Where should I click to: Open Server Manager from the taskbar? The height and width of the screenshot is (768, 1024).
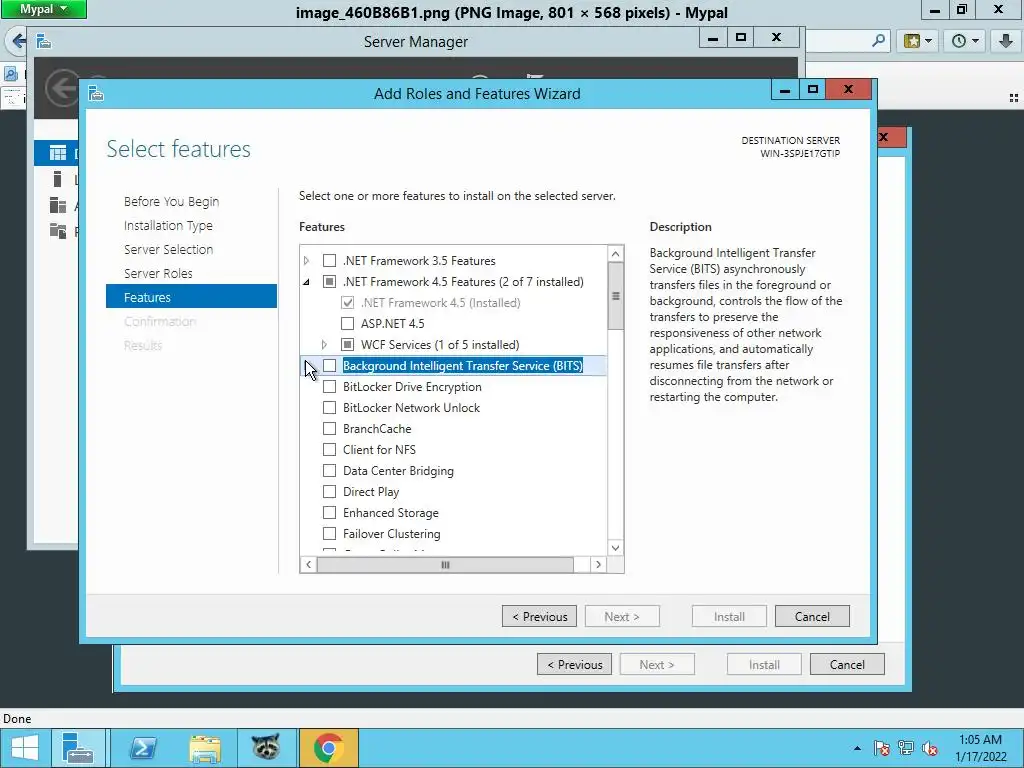click(x=78, y=748)
